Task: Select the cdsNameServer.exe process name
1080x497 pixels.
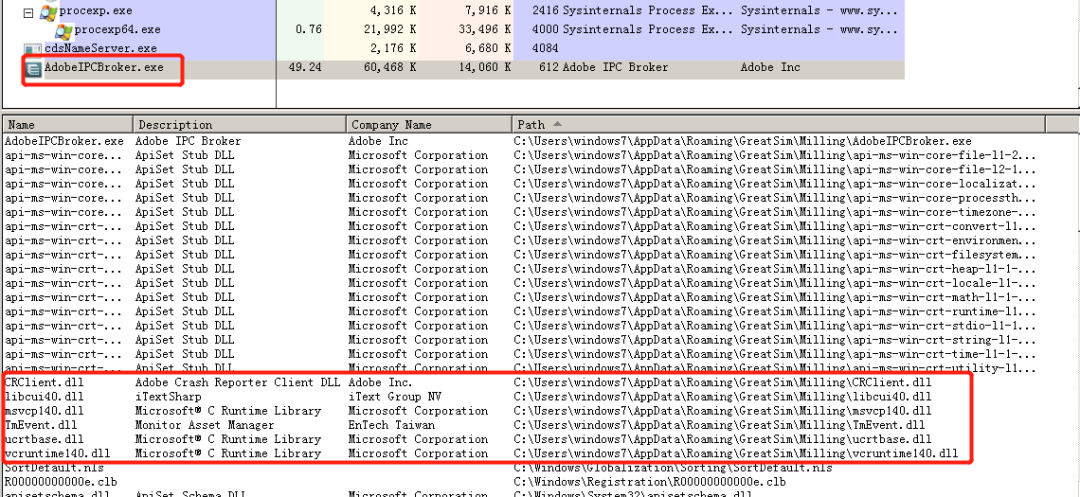Action: coord(100,49)
